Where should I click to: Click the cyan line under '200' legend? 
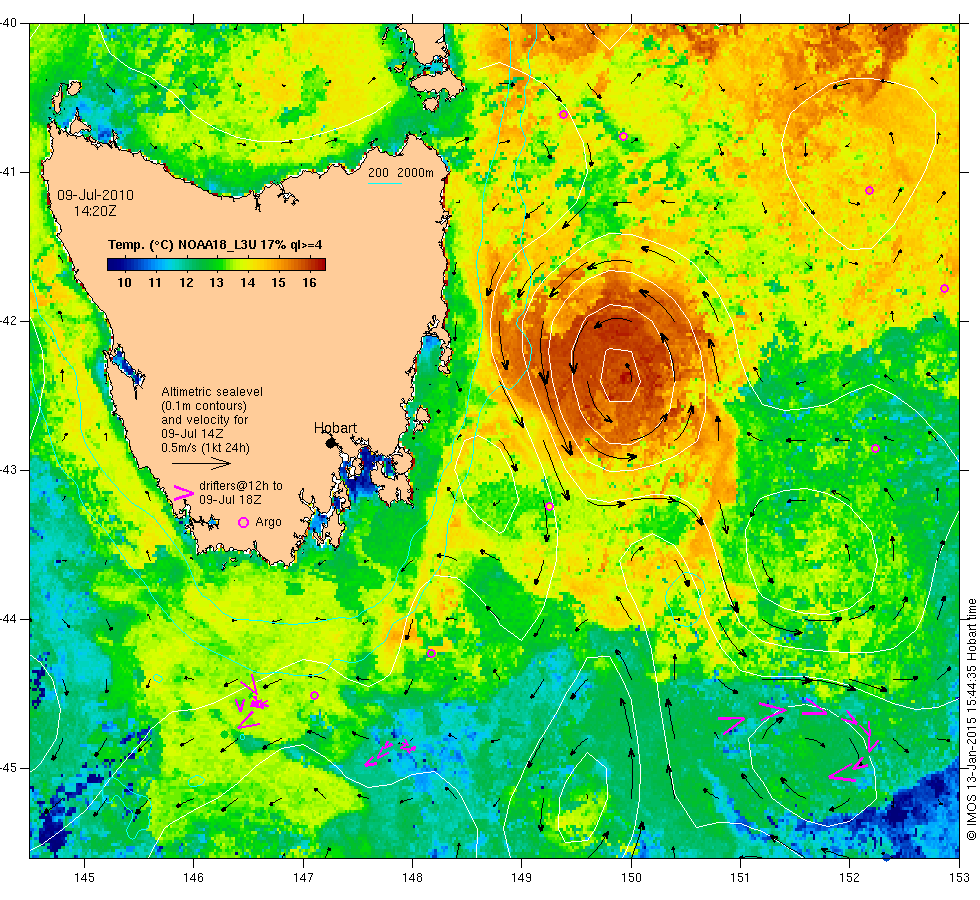pos(384,183)
